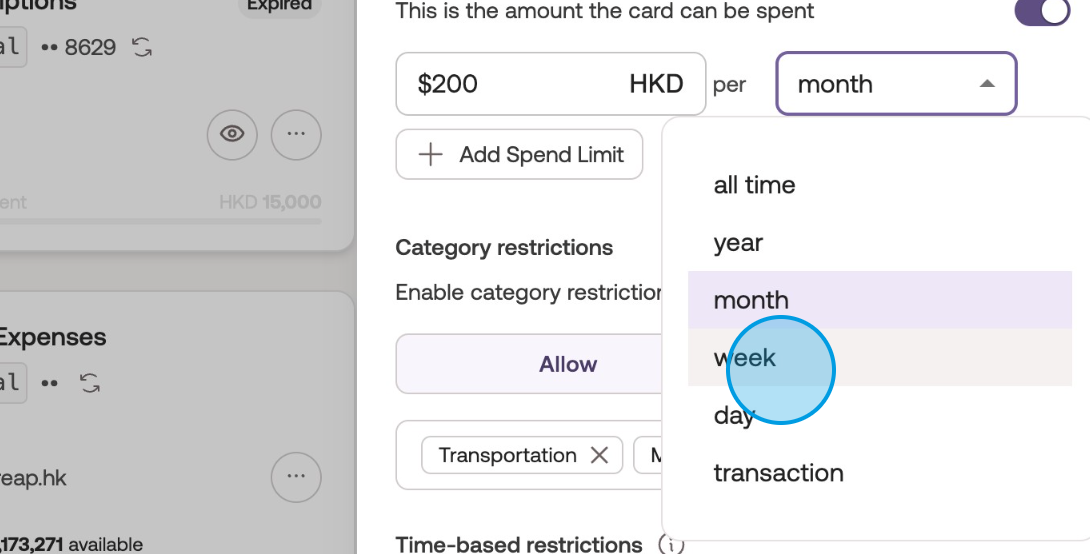Collapse the month period dropdown
This screenshot has width=1090, height=554.
tap(987, 84)
